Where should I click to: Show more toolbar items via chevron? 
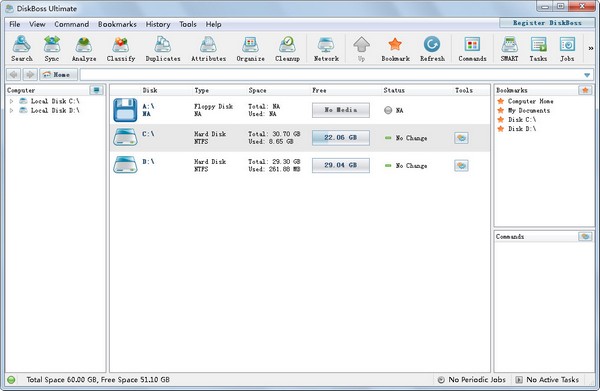[x=591, y=48]
